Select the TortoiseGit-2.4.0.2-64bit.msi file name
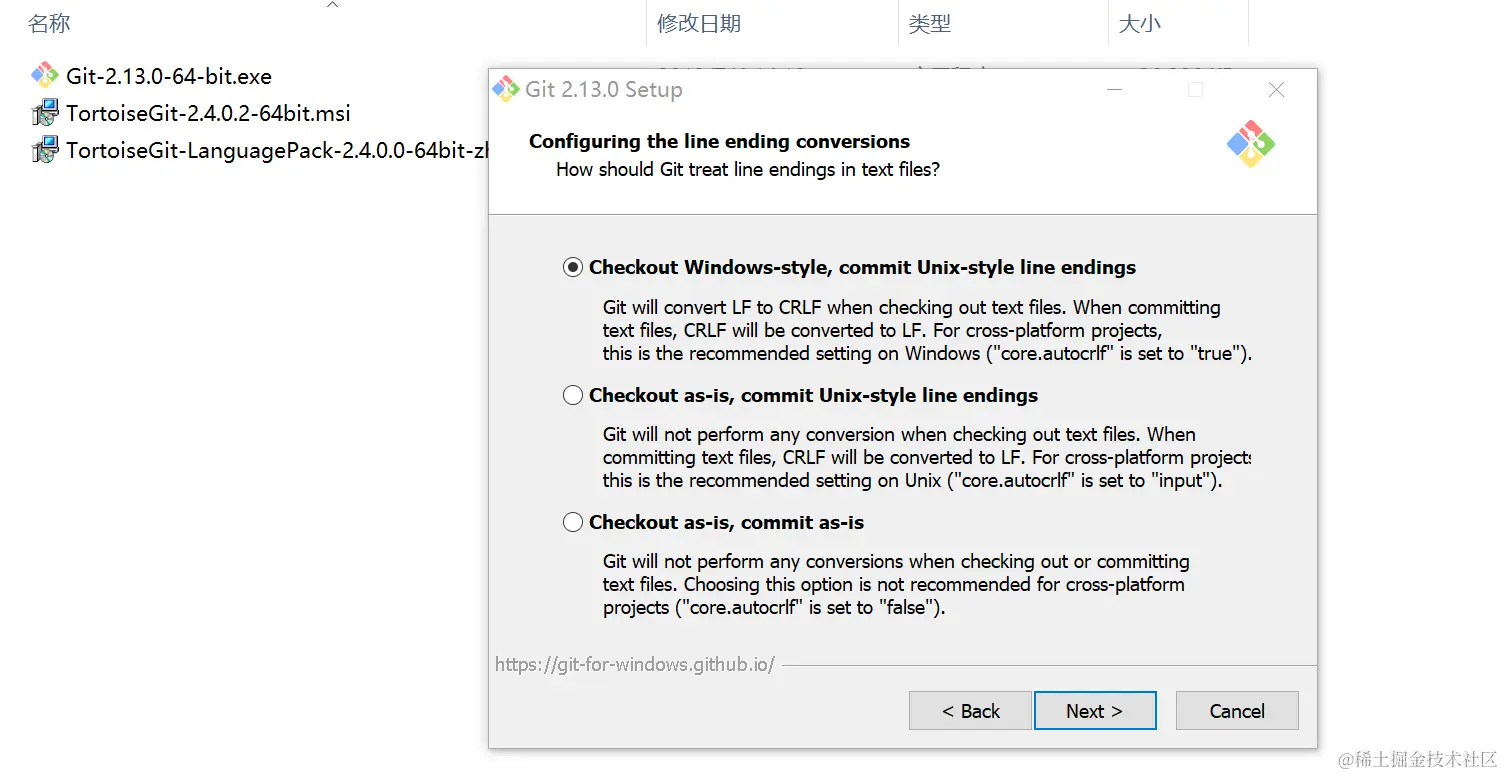 [x=208, y=113]
